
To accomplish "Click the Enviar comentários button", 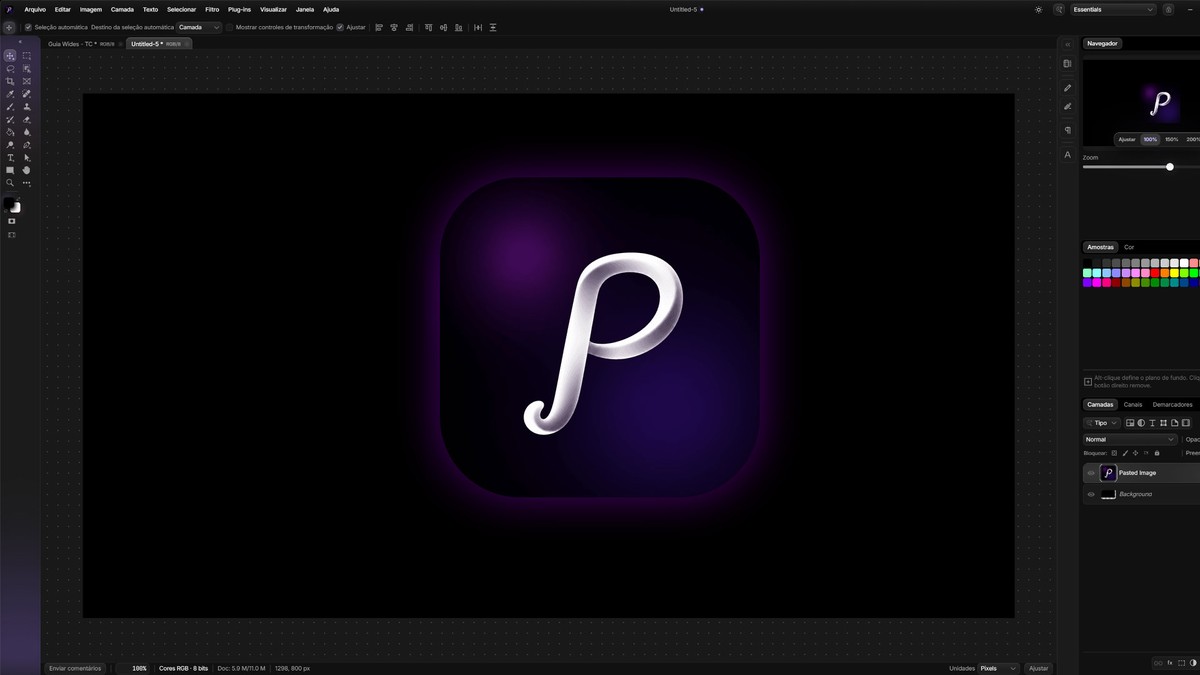I will (75, 668).
